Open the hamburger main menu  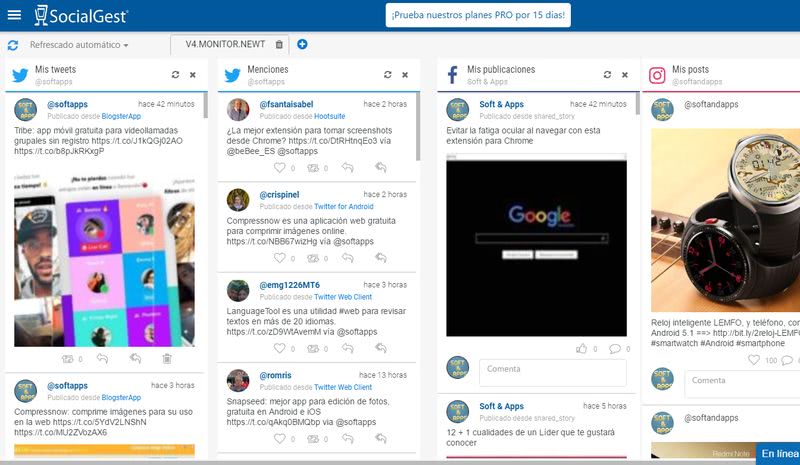pos(14,15)
